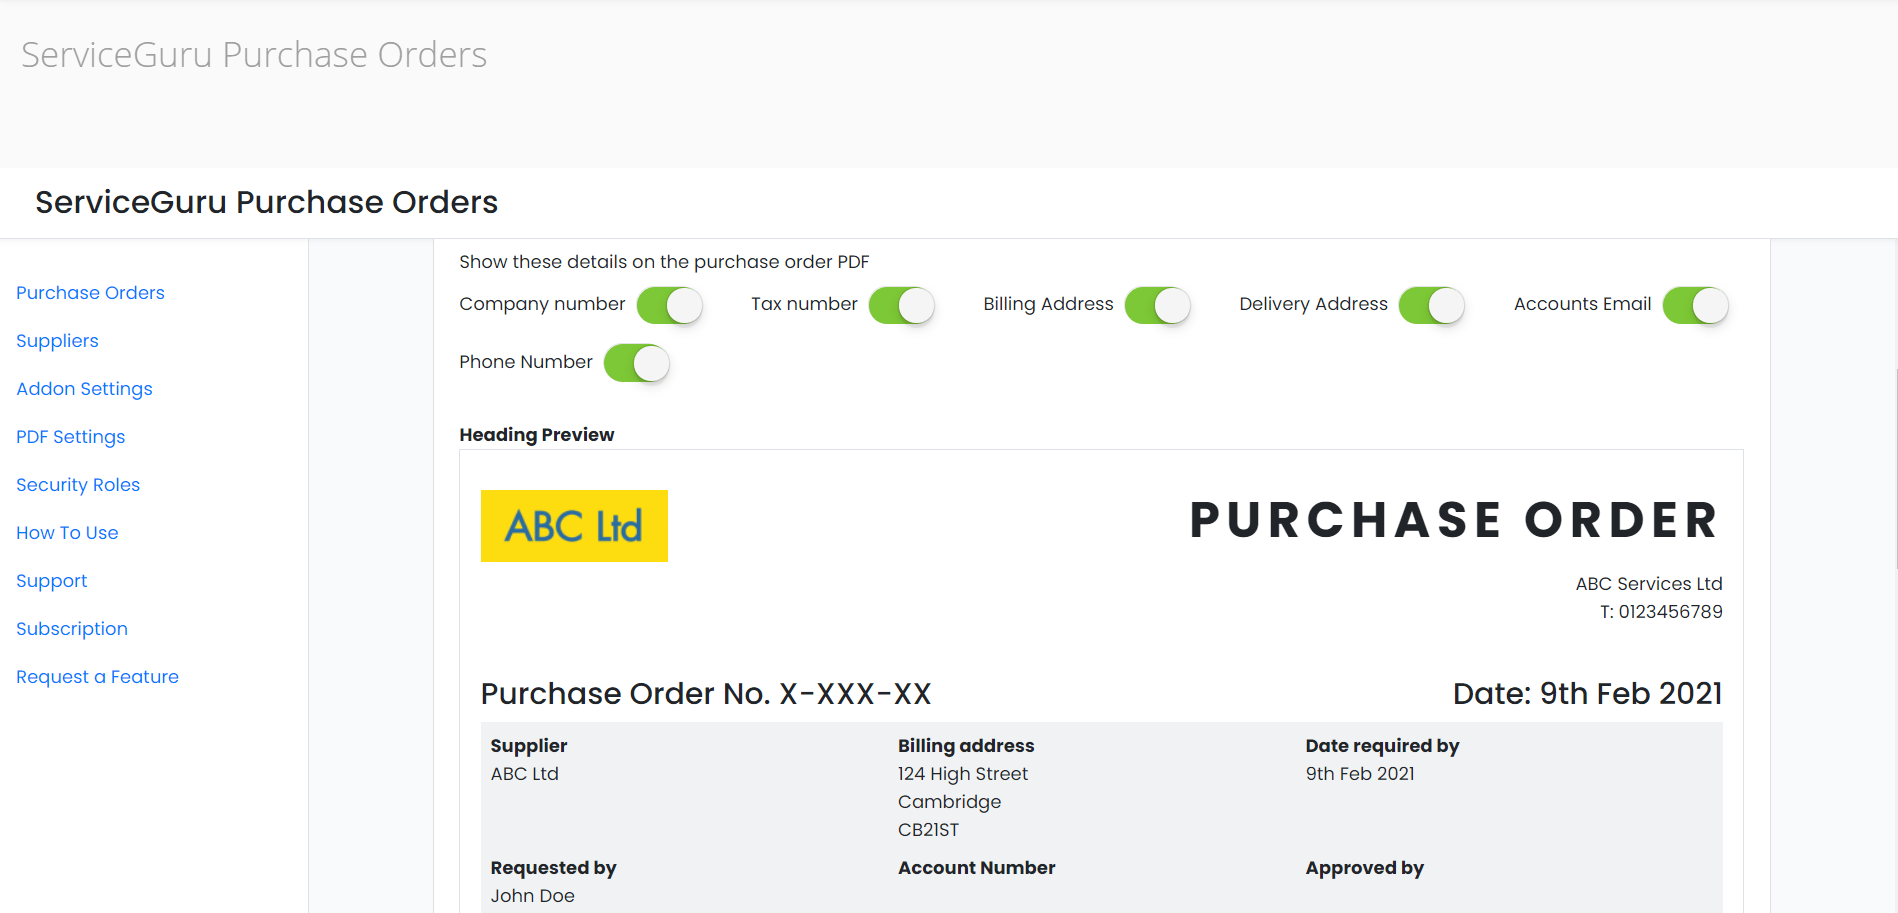Toggle Delivery Address display
The height and width of the screenshot is (913, 1898).
(x=1431, y=305)
